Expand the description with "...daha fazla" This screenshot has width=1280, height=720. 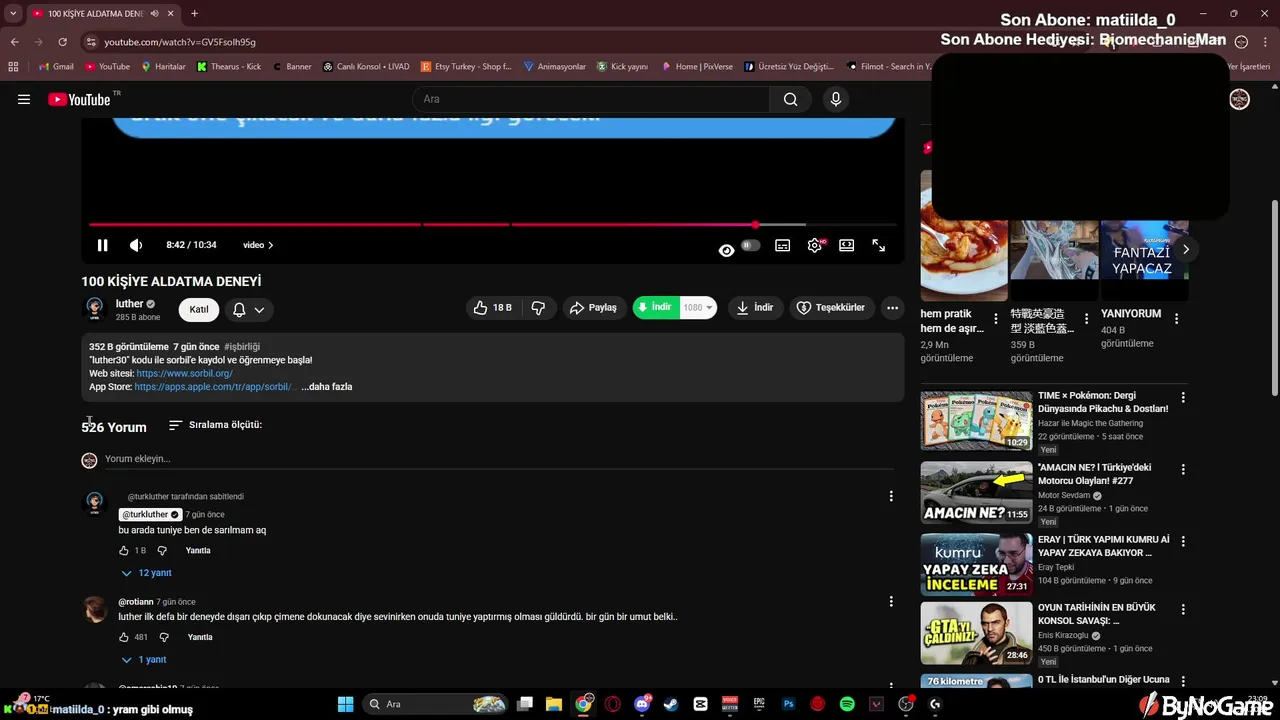327,387
